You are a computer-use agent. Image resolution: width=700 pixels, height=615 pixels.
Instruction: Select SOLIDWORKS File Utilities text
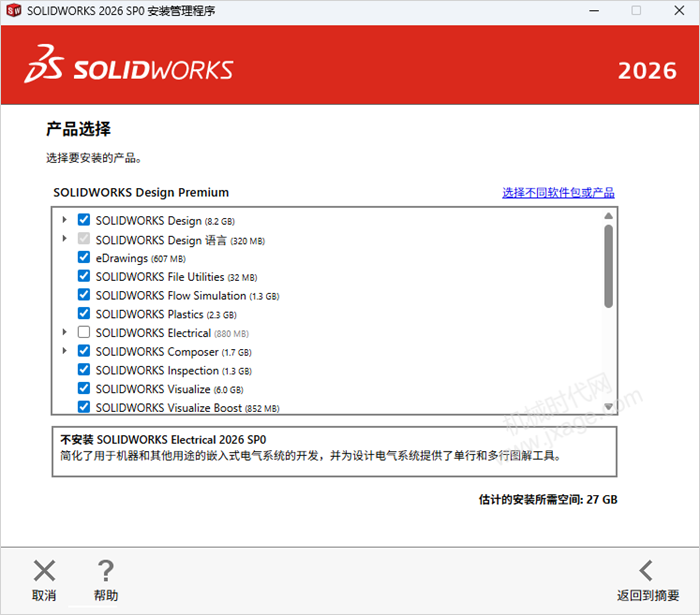176,277
